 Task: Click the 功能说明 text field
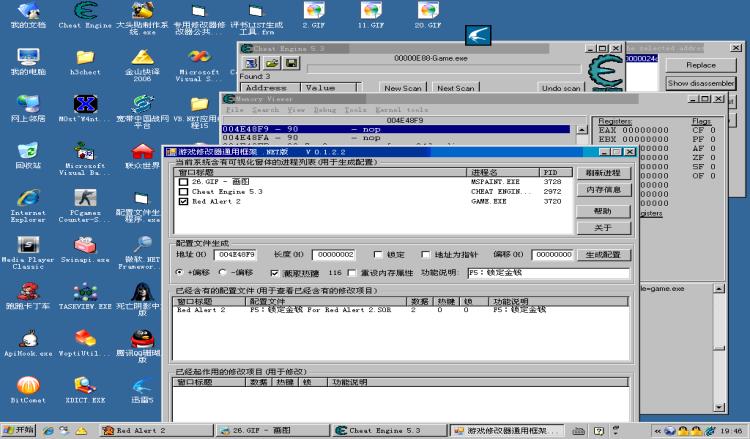pyautogui.click(x=548, y=273)
